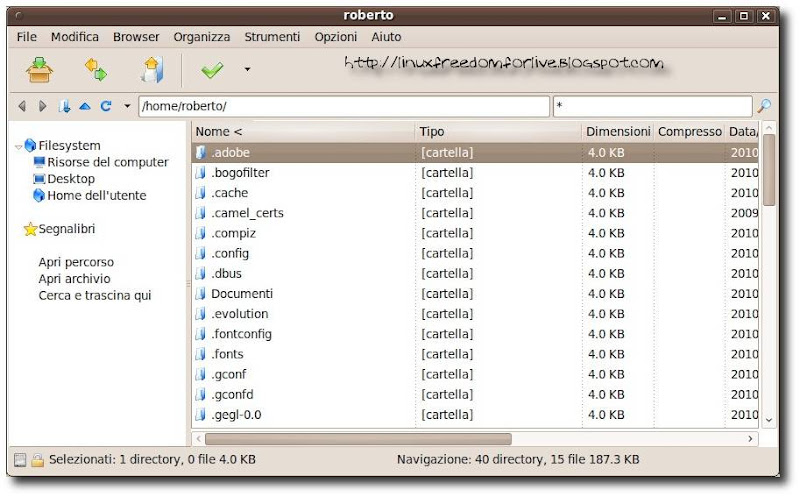Click the .compiz folder icon
Viewport: 800px width, 497px height.
click(201, 233)
